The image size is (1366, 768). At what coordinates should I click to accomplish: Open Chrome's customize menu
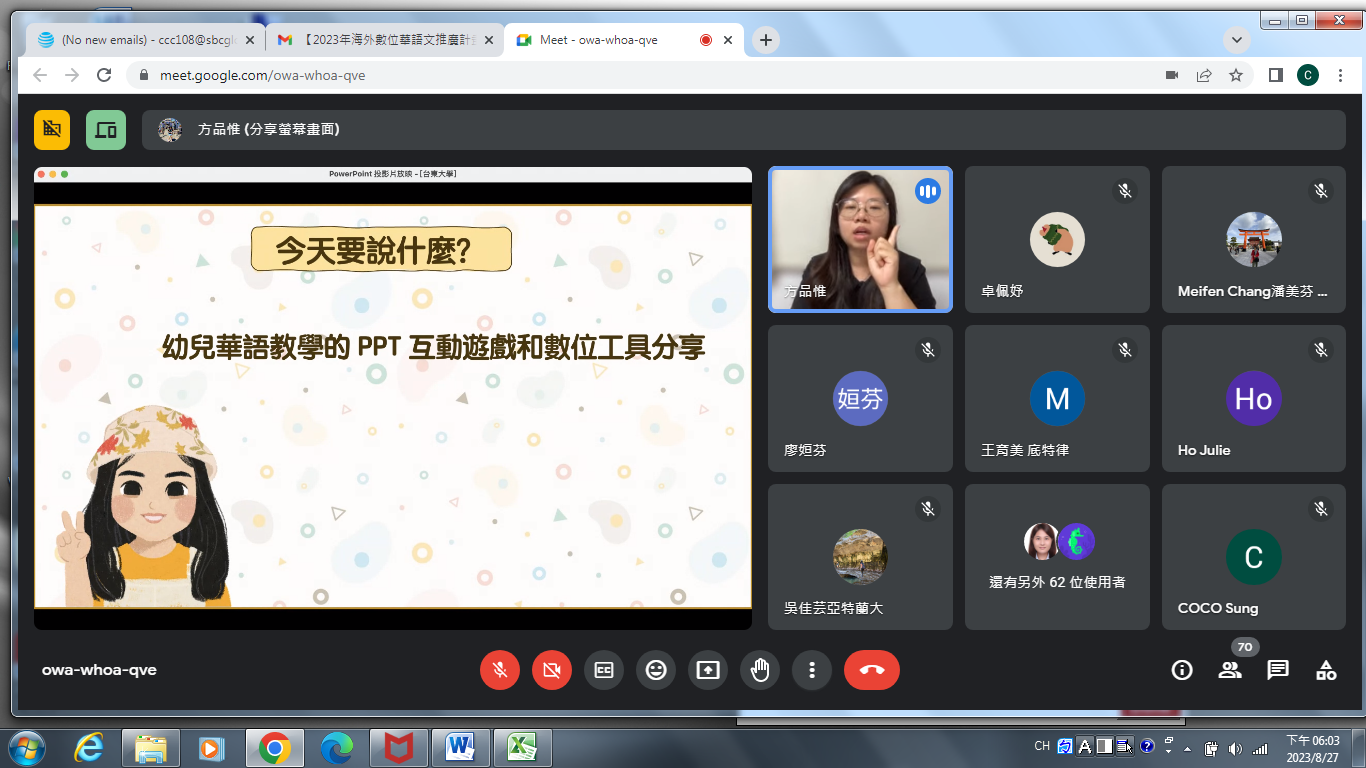tap(1340, 75)
